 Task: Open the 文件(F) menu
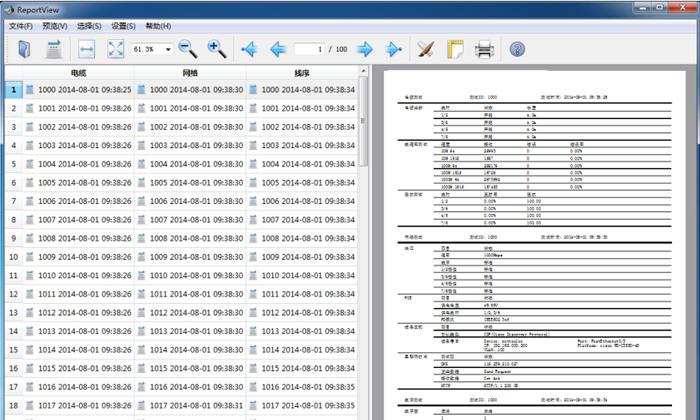point(21,26)
